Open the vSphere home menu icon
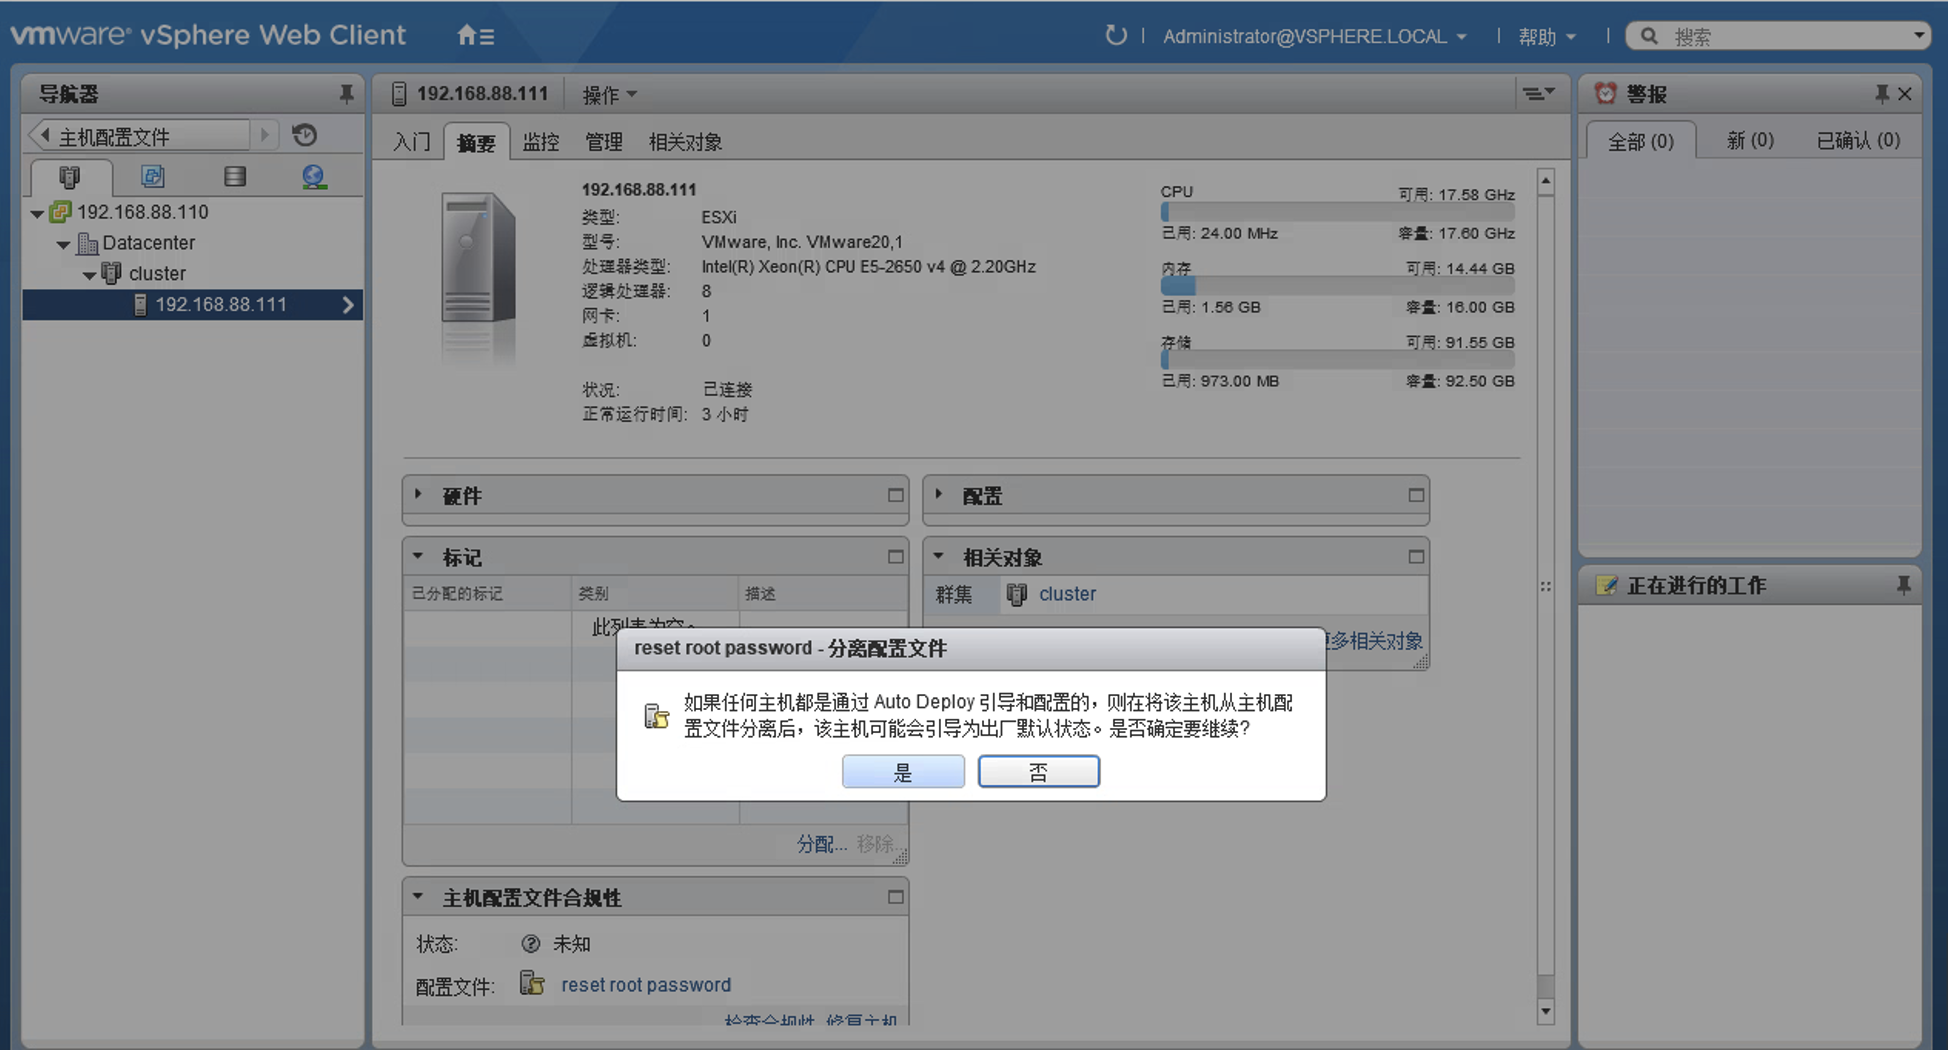Screen dimensions: 1948x1050 point(475,36)
